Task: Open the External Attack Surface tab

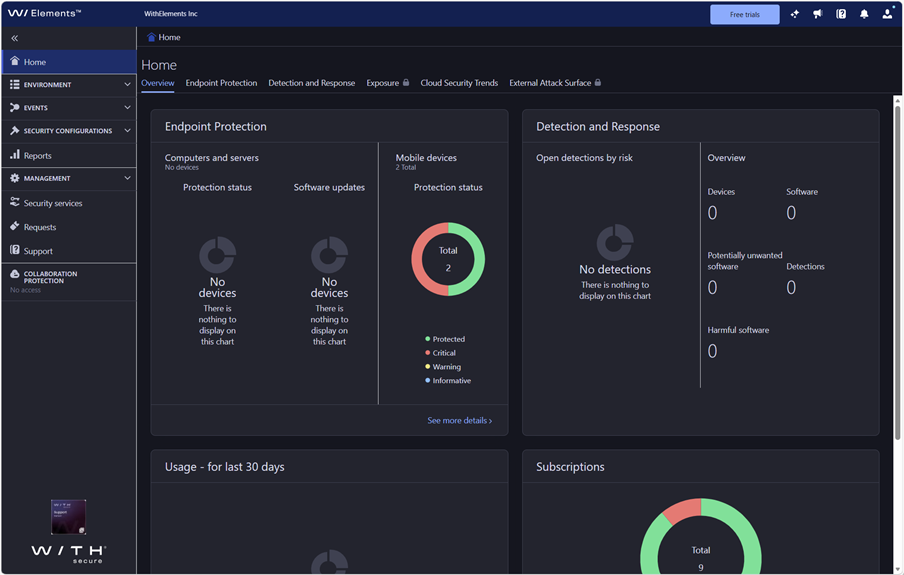Action: 550,83
